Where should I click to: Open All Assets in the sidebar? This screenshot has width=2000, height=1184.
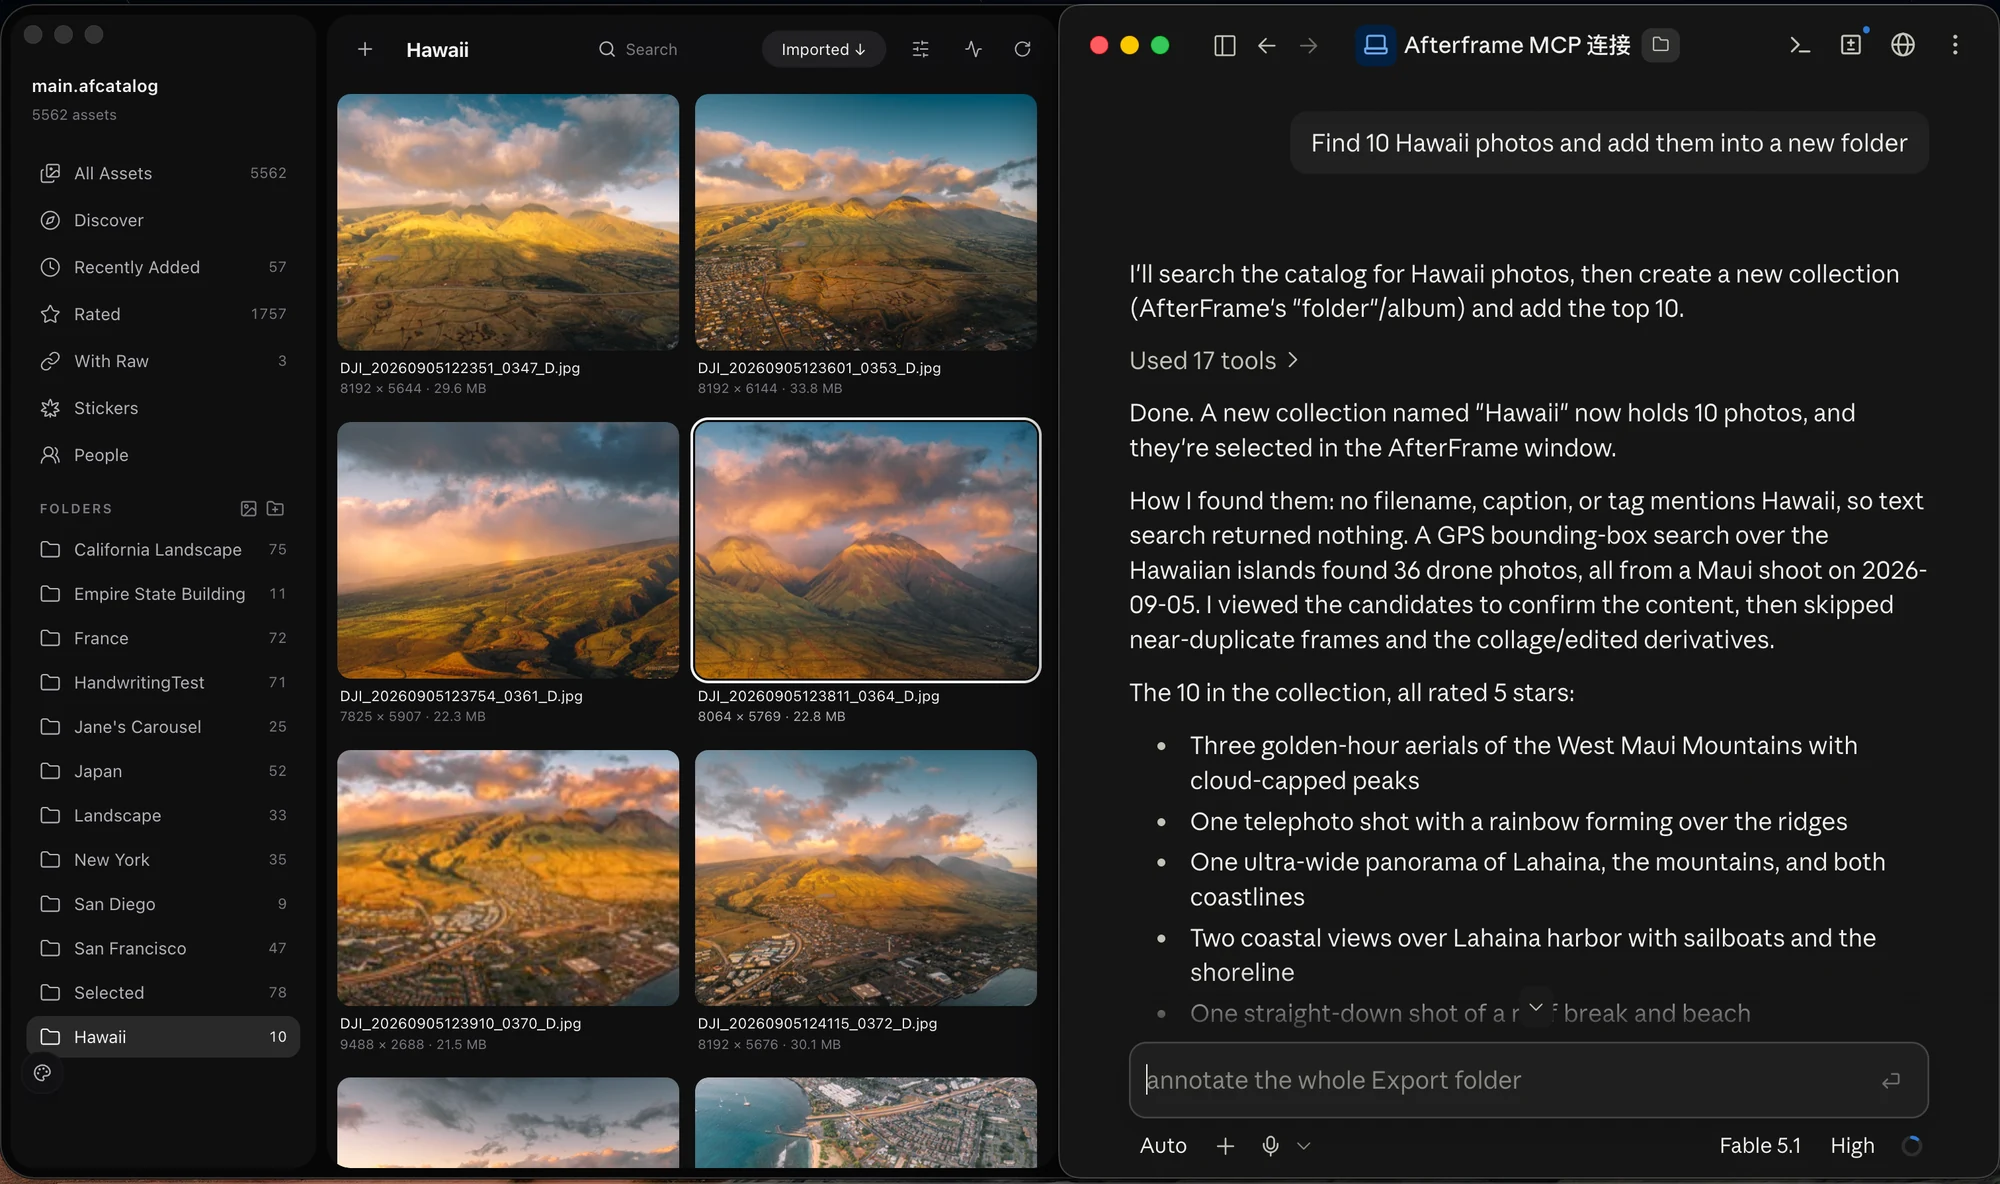163,173
